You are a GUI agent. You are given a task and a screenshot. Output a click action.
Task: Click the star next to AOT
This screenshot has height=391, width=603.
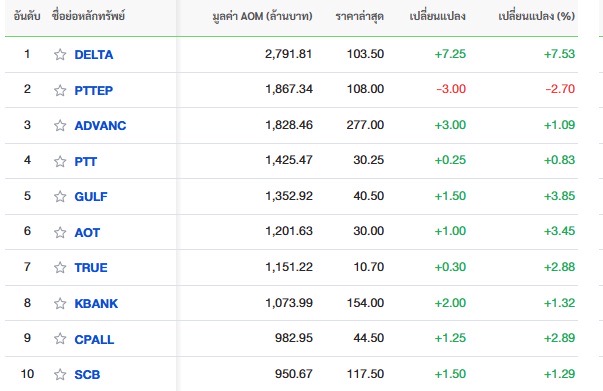tap(60, 232)
